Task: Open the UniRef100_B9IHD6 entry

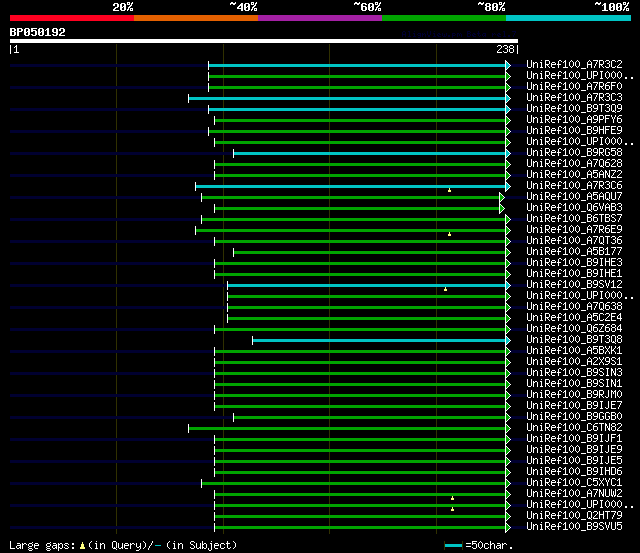Action: click(574, 472)
